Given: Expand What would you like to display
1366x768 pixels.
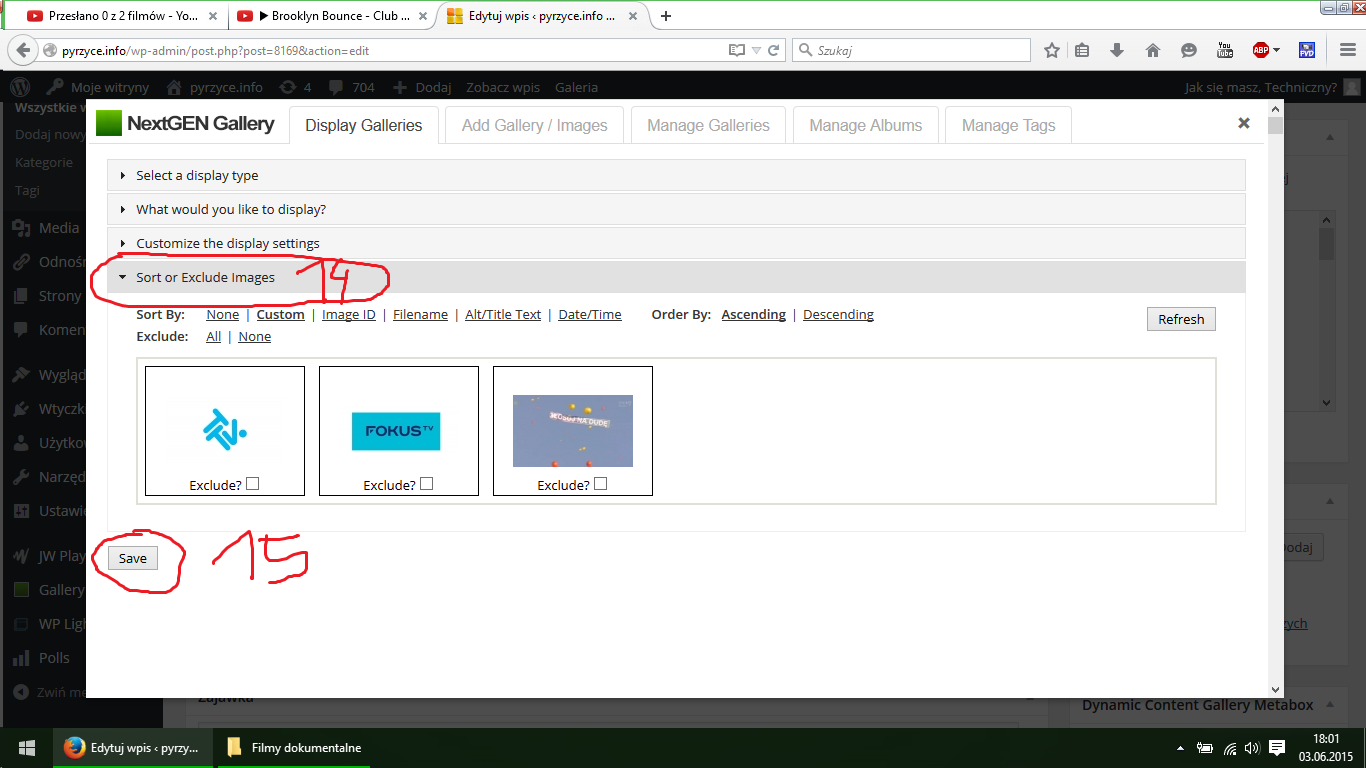Looking at the screenshot, I should tap(231, 209).
